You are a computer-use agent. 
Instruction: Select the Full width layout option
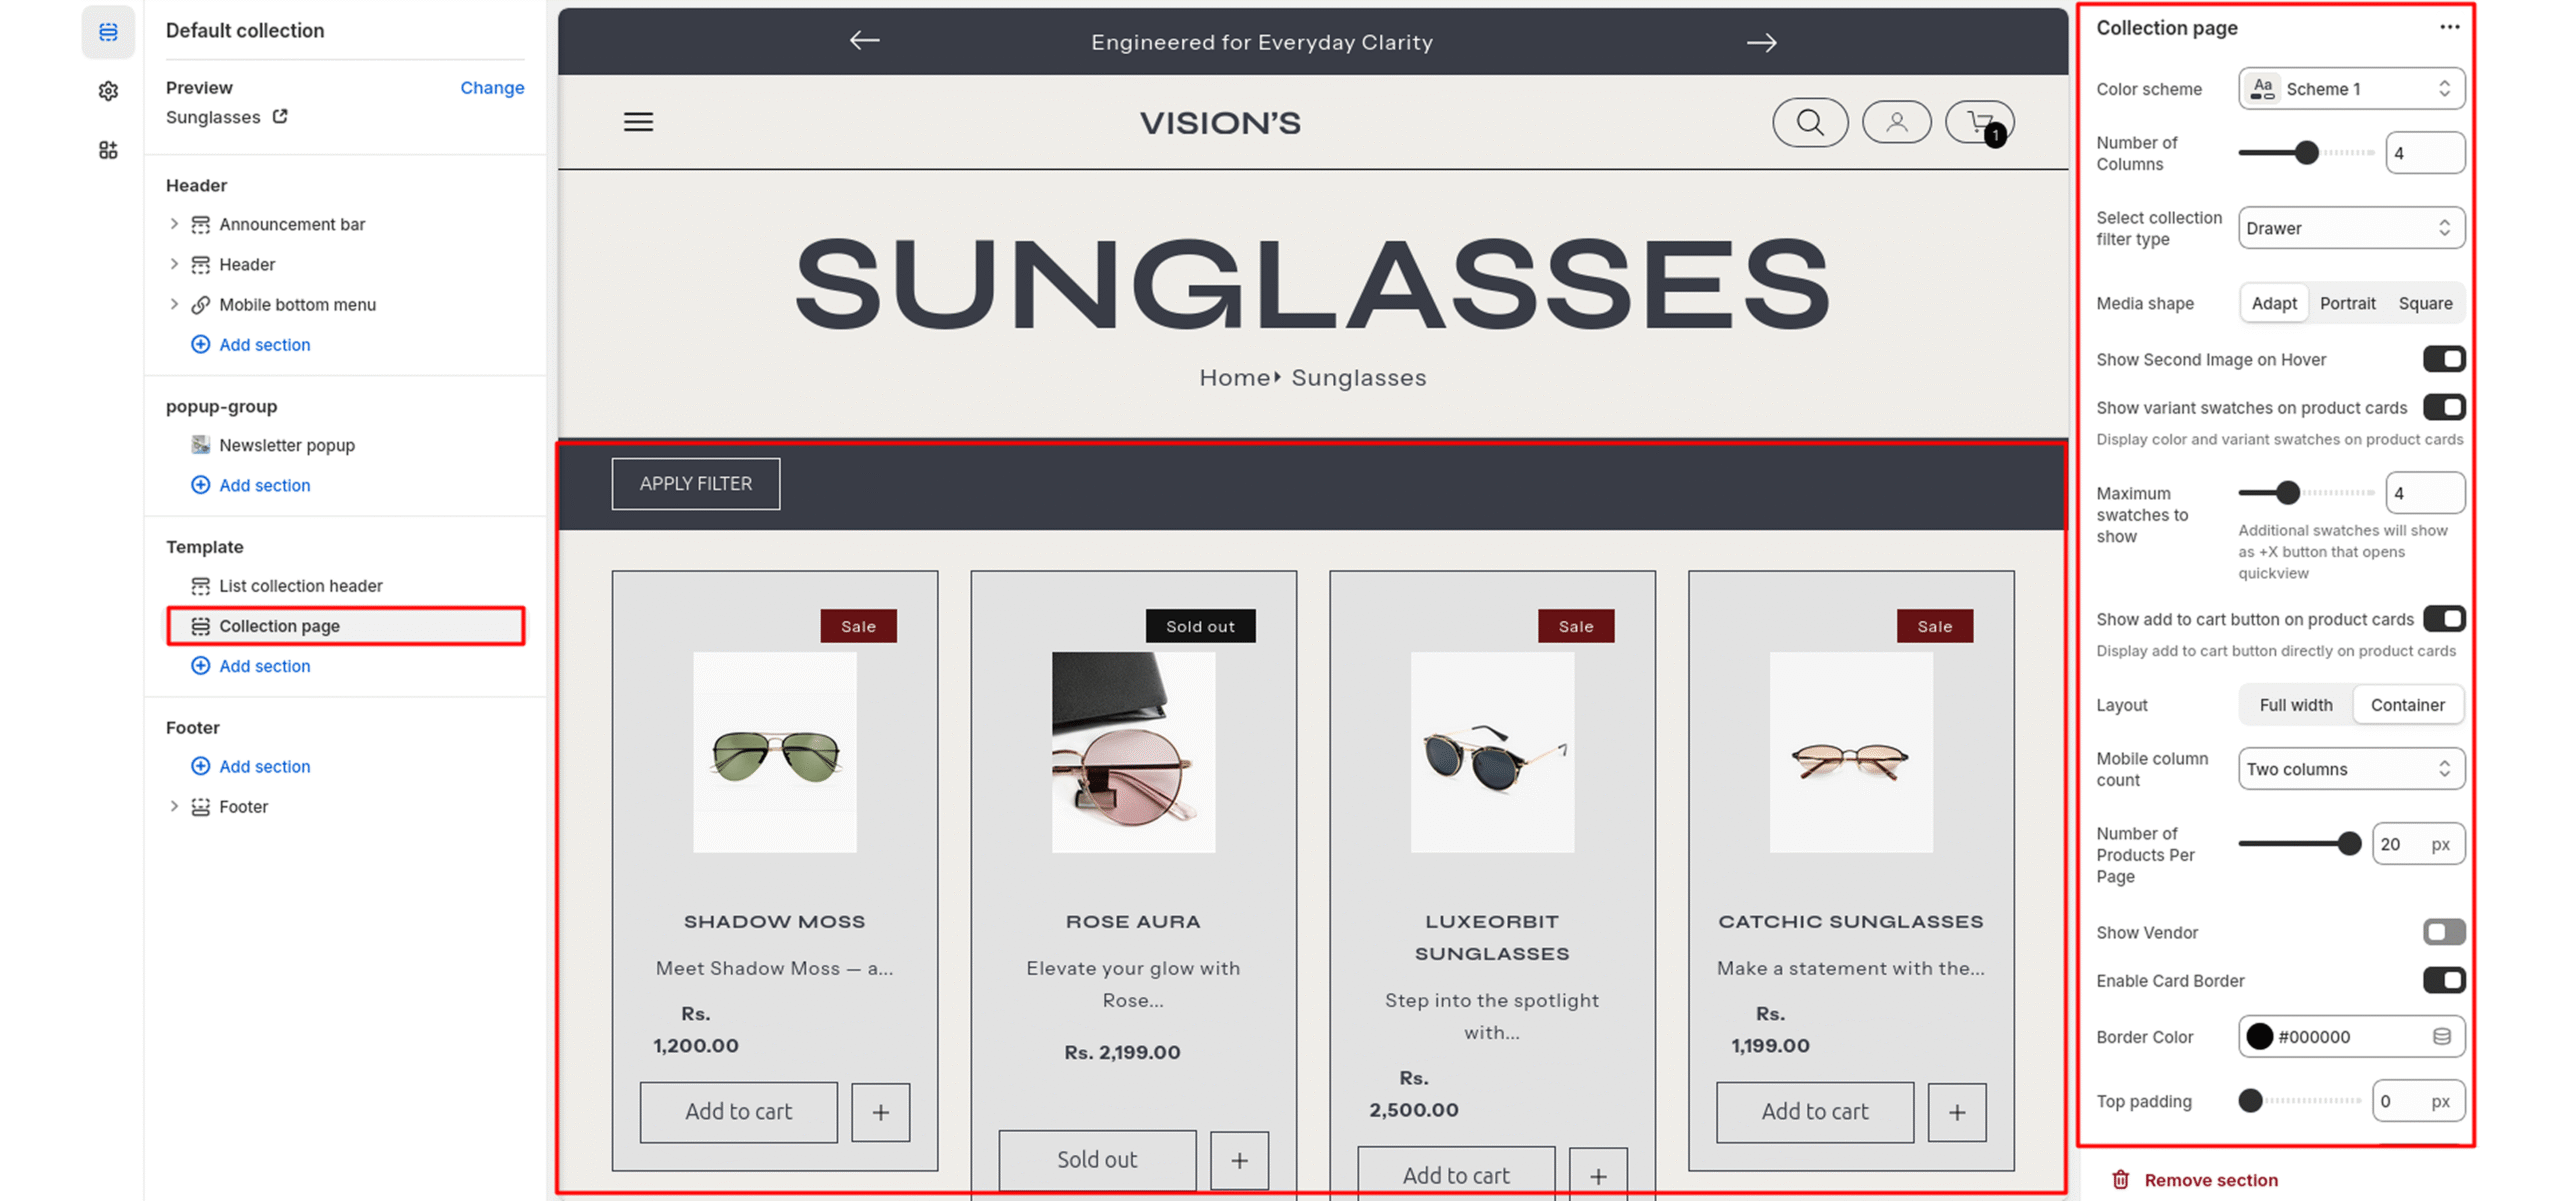click(x=2295, y=705)
